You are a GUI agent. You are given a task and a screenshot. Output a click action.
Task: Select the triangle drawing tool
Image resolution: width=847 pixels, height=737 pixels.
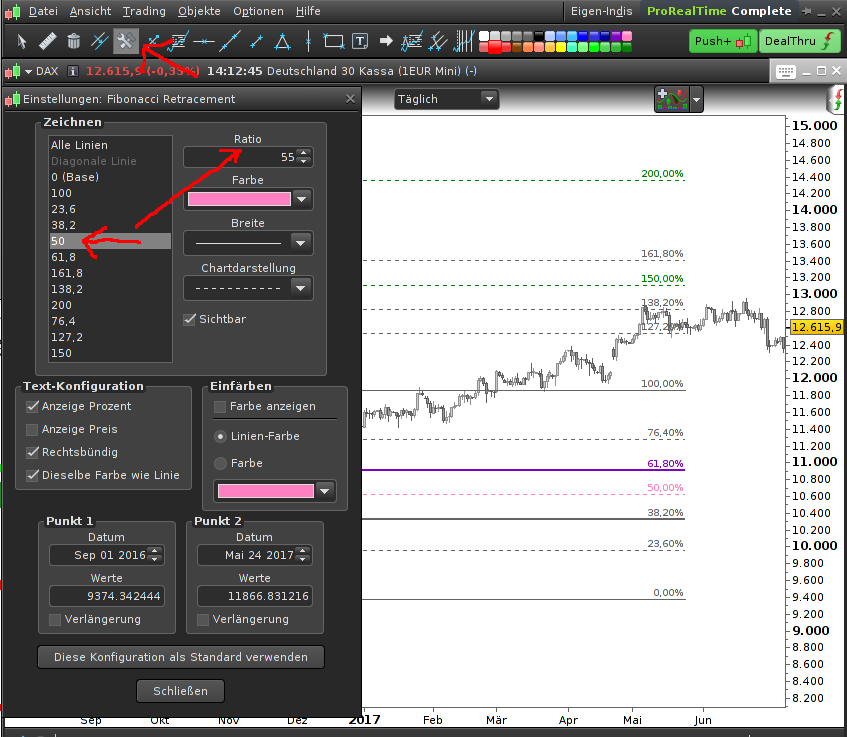pos(282,41)
